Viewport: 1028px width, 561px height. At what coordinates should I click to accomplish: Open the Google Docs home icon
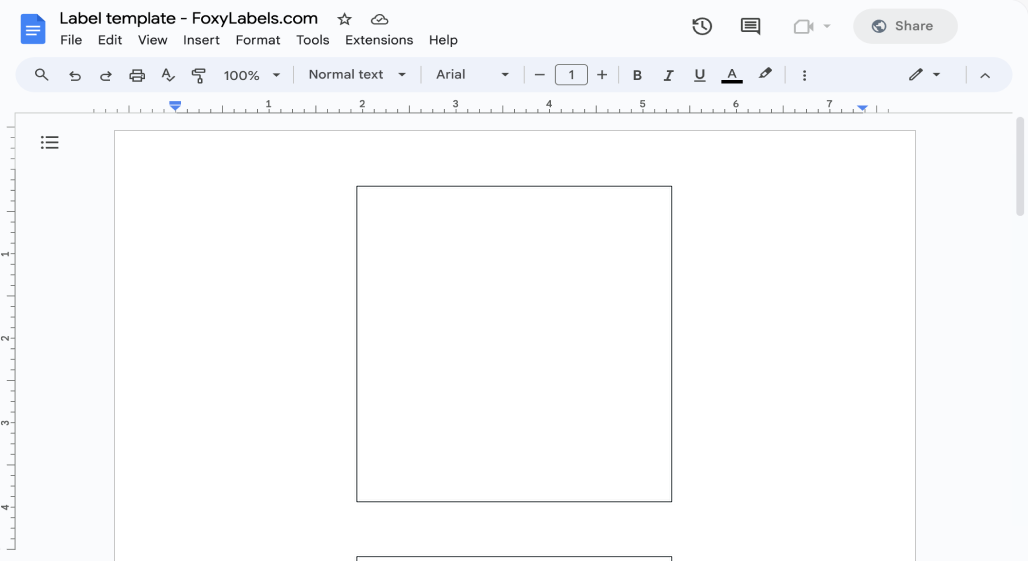[33, 29]
